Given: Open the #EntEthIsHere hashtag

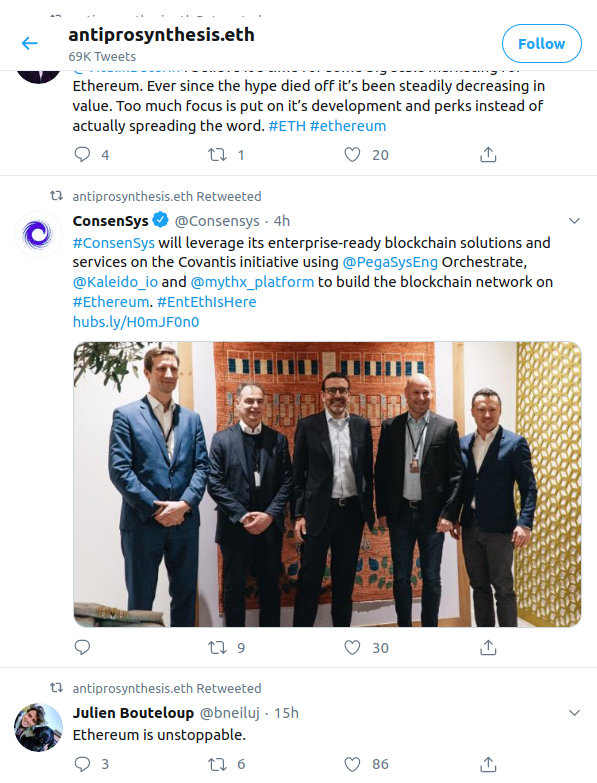Looking at the screenshot, I should [x=207, y=302].
